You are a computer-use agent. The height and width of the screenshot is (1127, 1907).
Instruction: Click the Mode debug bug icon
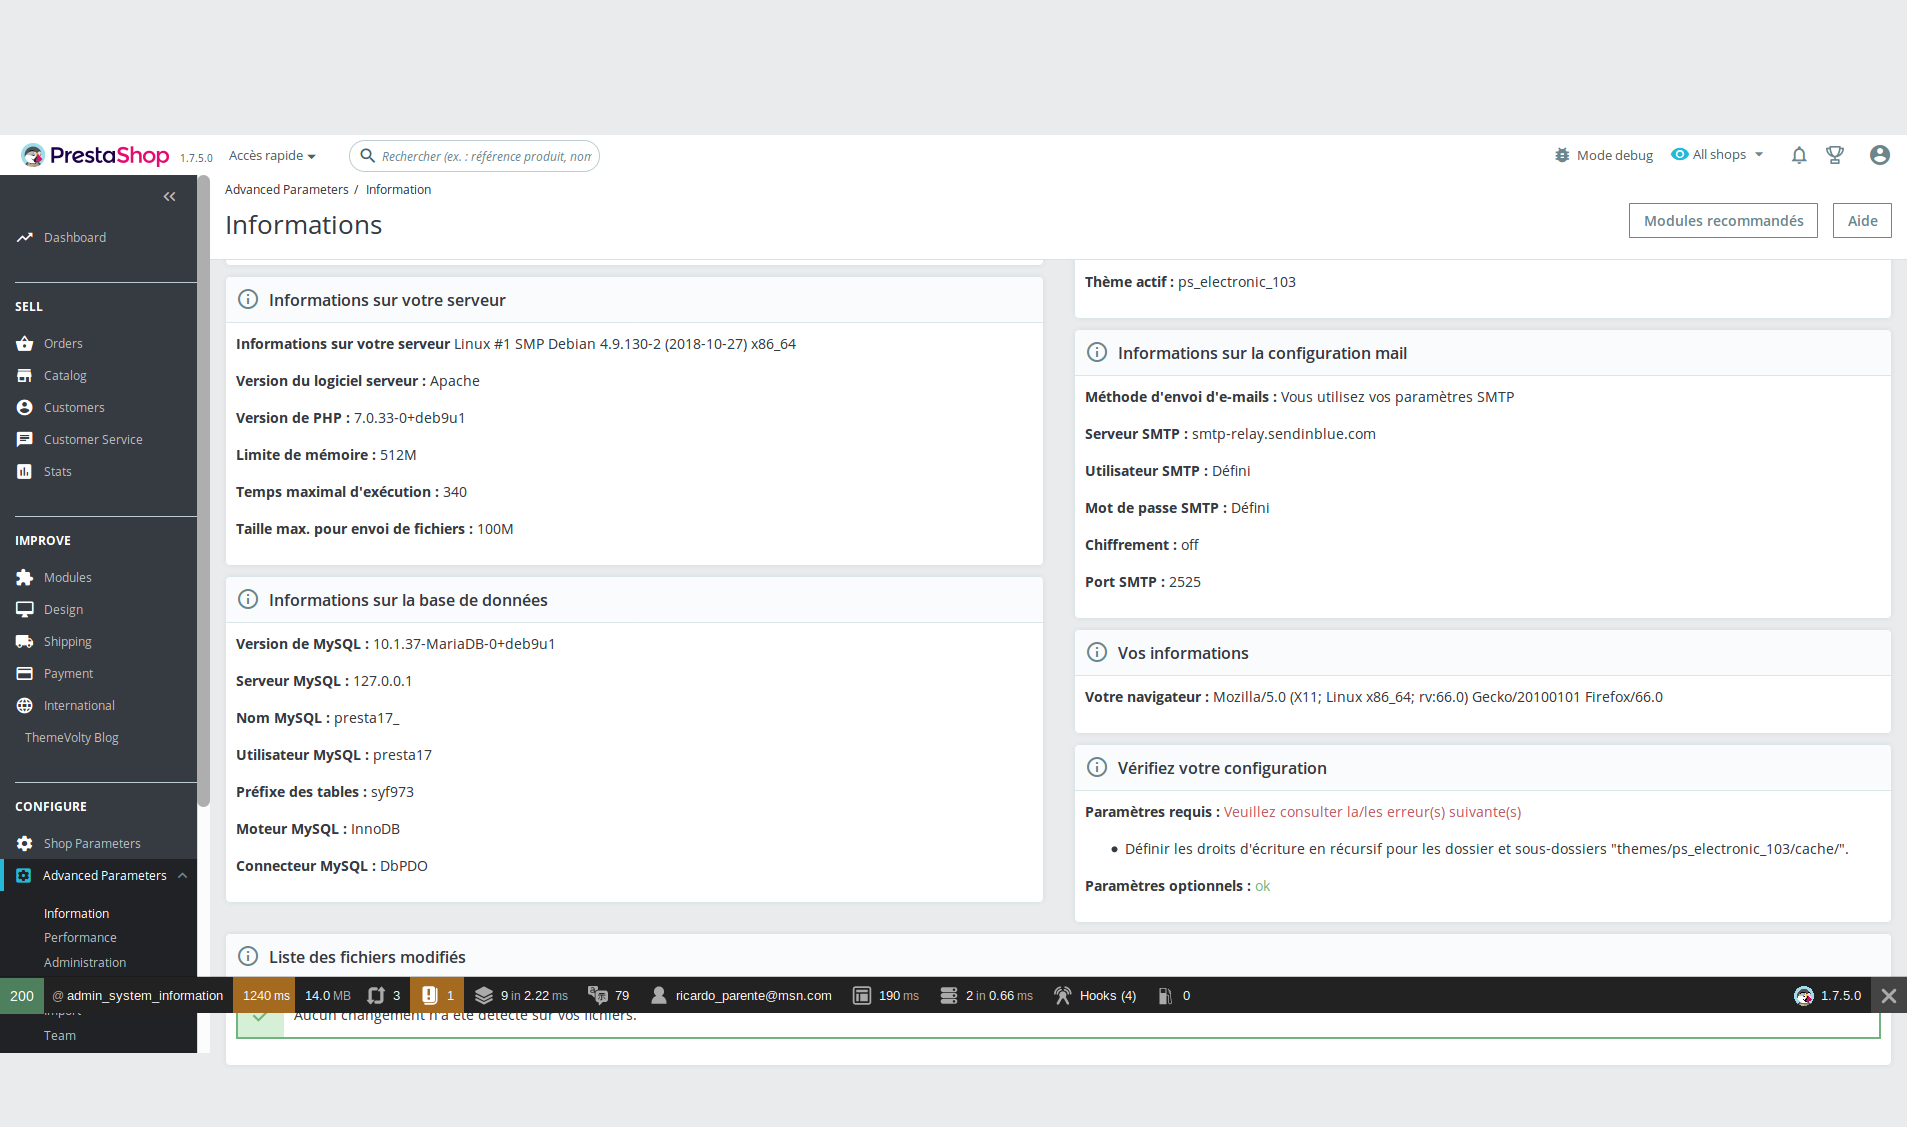(1562, 155)
